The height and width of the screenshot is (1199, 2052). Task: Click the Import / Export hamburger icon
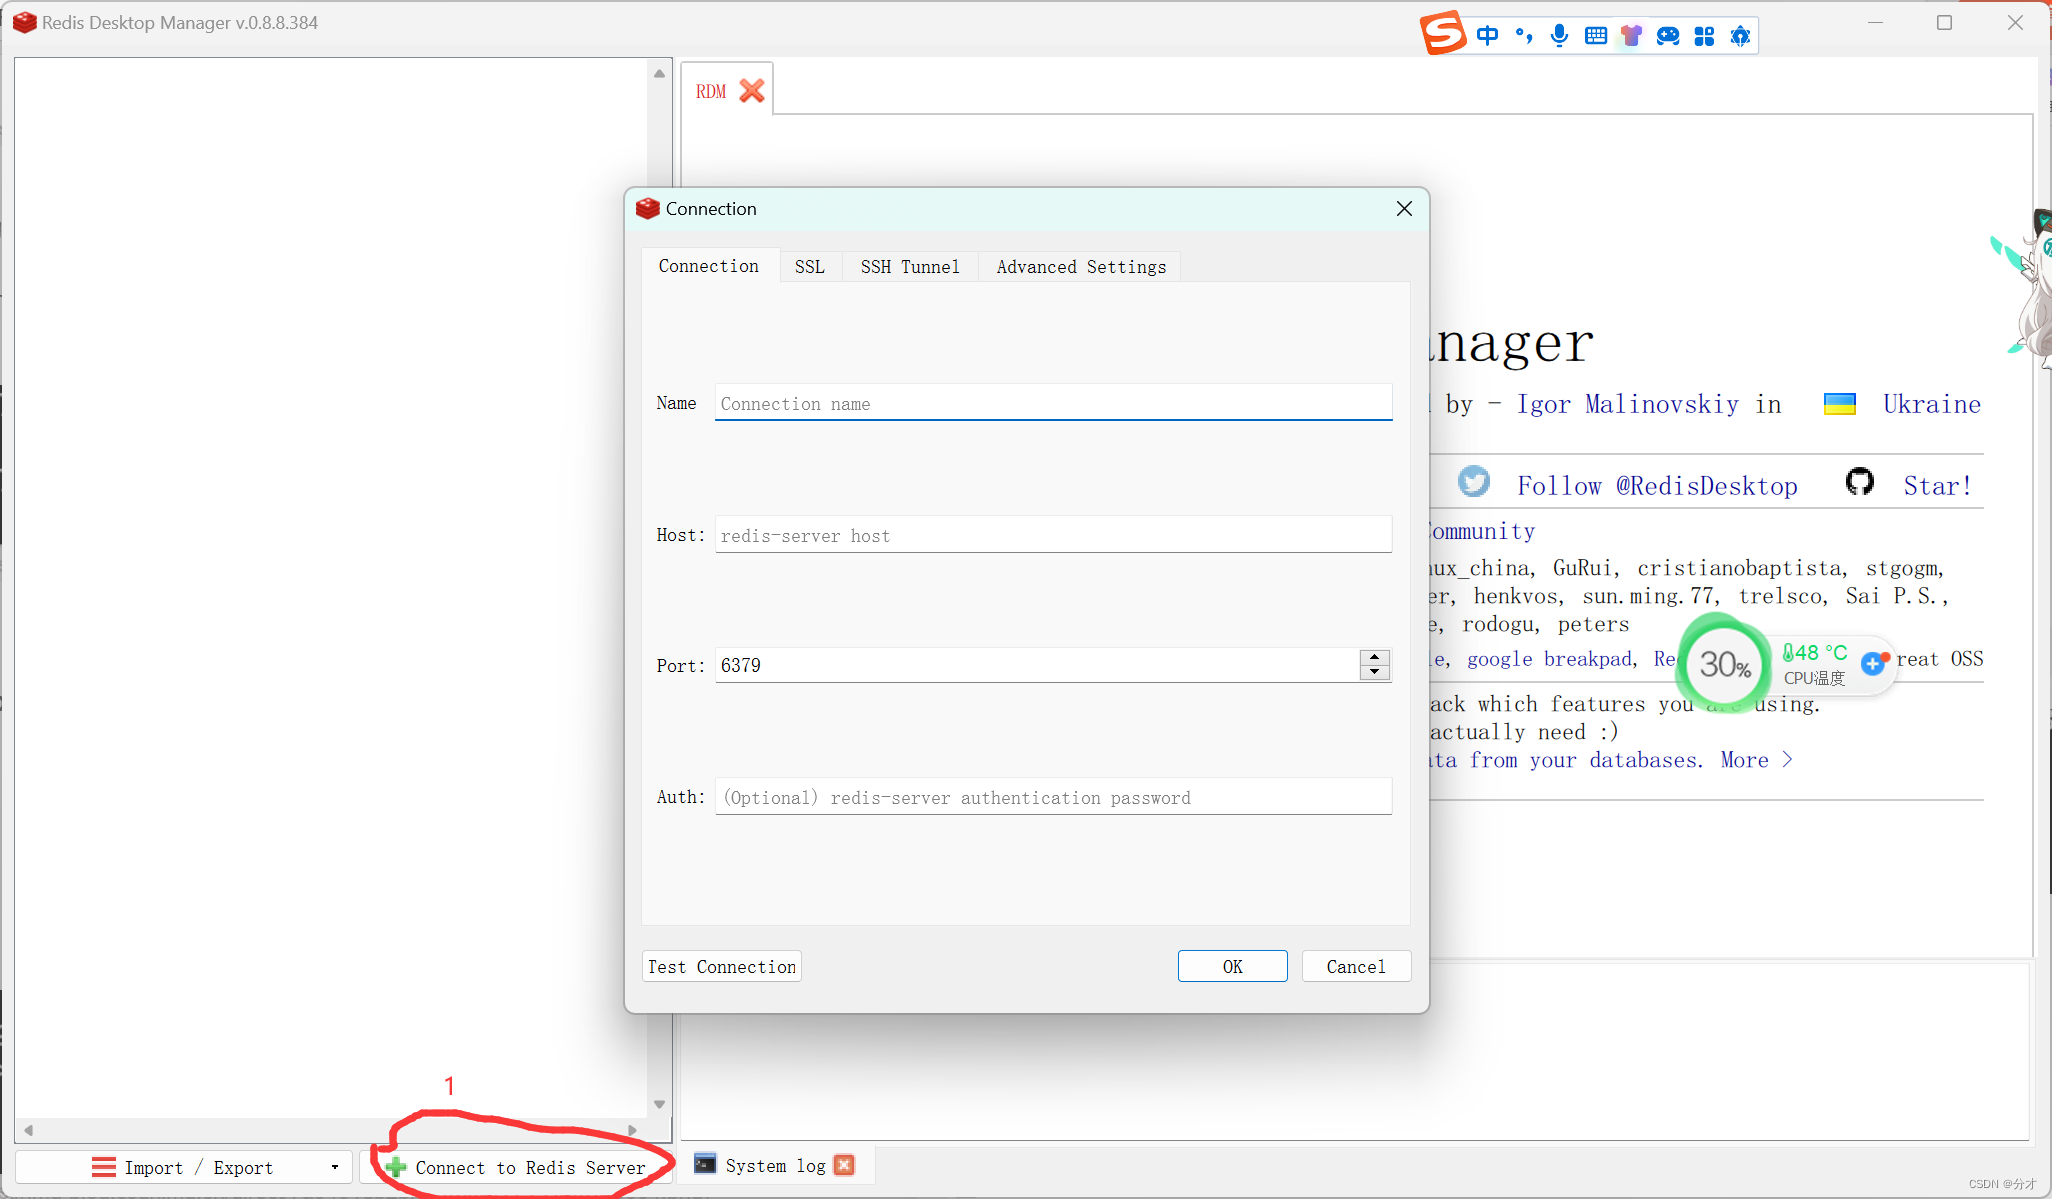(x=103, y=1167)
